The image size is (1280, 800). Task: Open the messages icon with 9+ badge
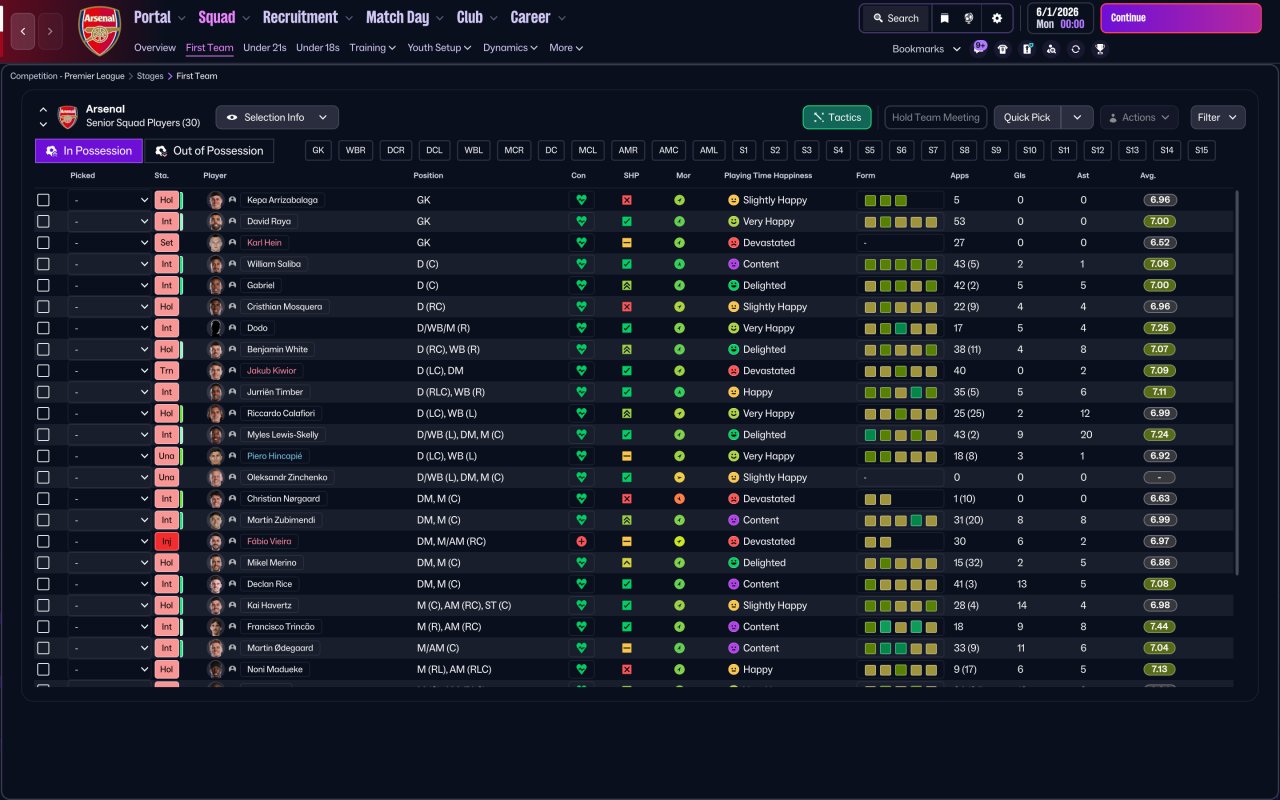pos(979,48)
